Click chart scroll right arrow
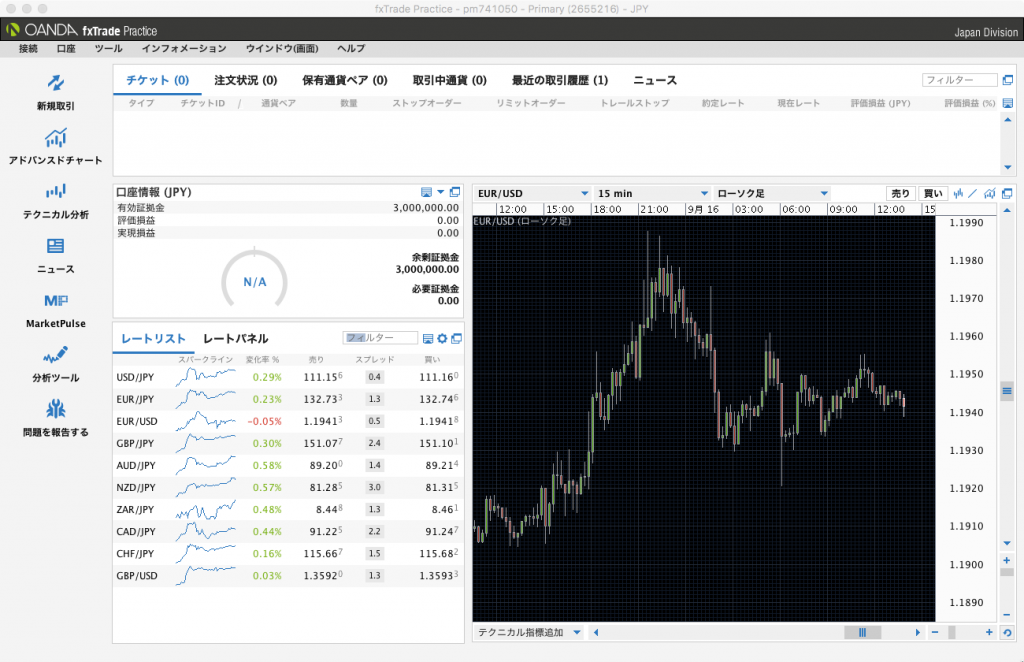 918,632
